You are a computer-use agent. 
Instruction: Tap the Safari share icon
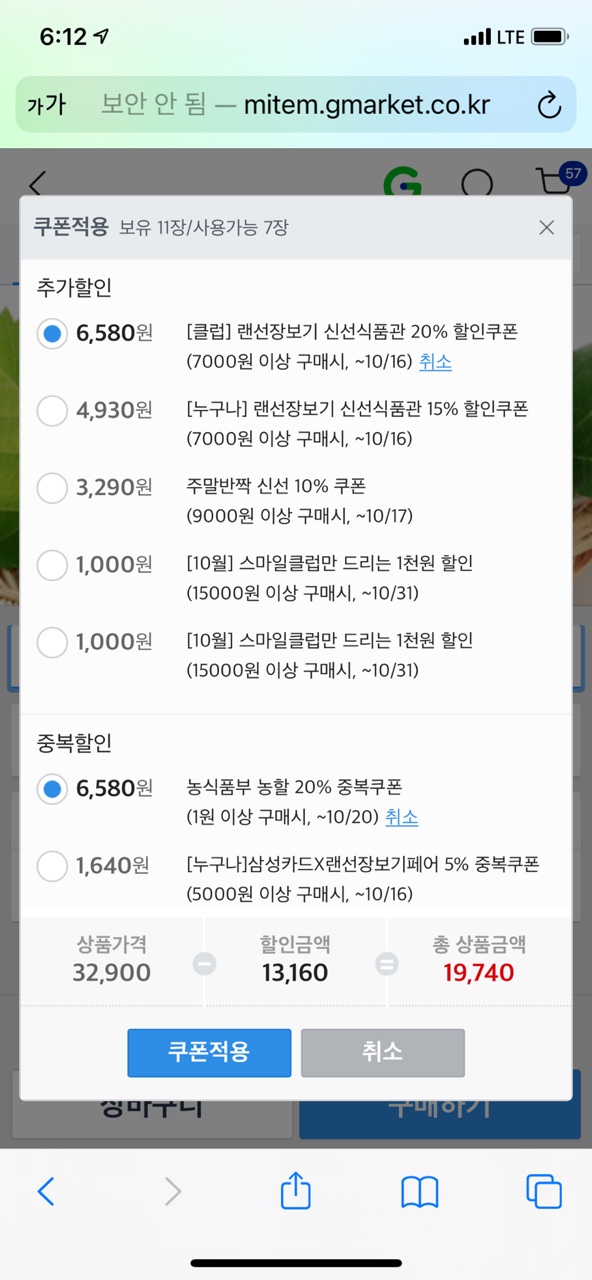(x=296, y=1190)
